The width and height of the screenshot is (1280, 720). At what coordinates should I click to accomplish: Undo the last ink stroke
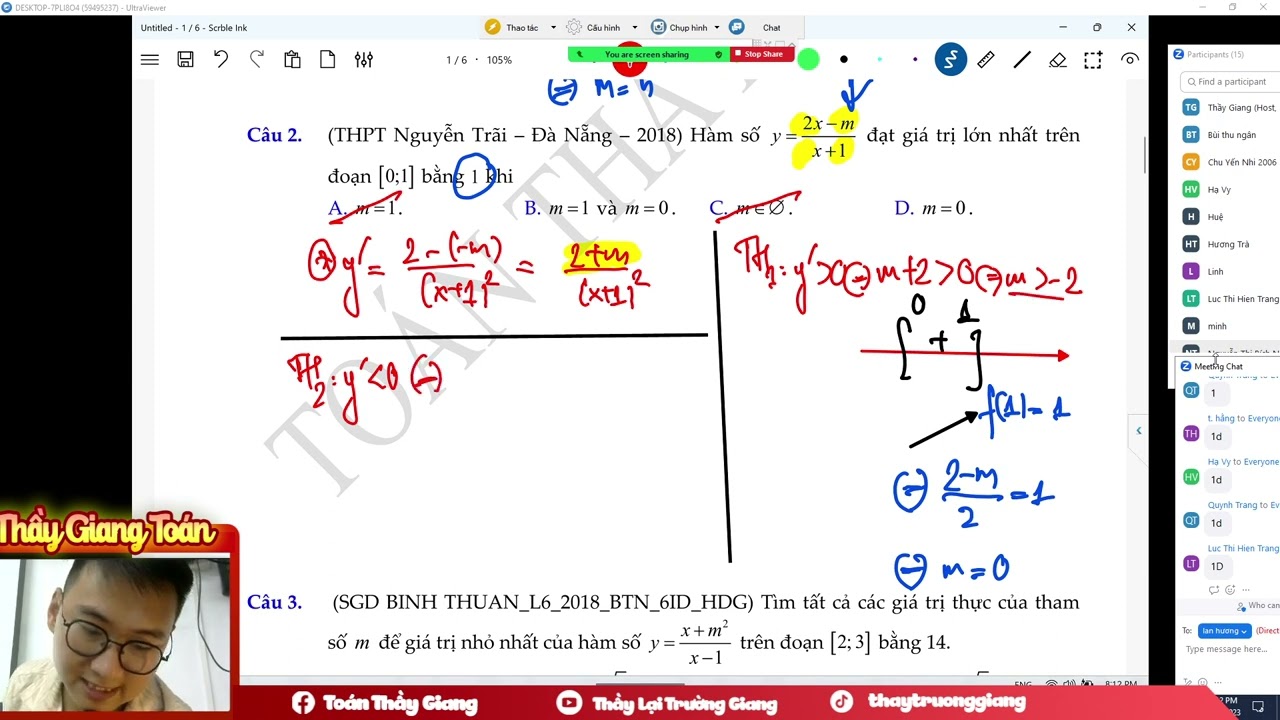coord(221,59)
